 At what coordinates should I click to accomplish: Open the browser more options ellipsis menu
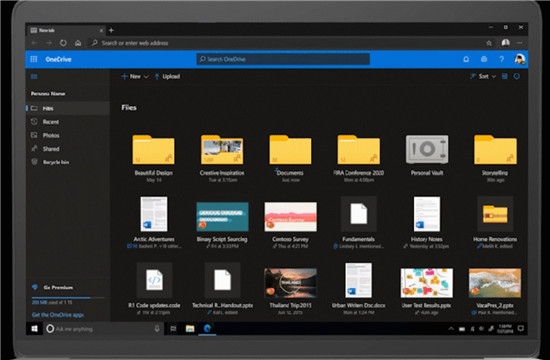tap(520, 43)
